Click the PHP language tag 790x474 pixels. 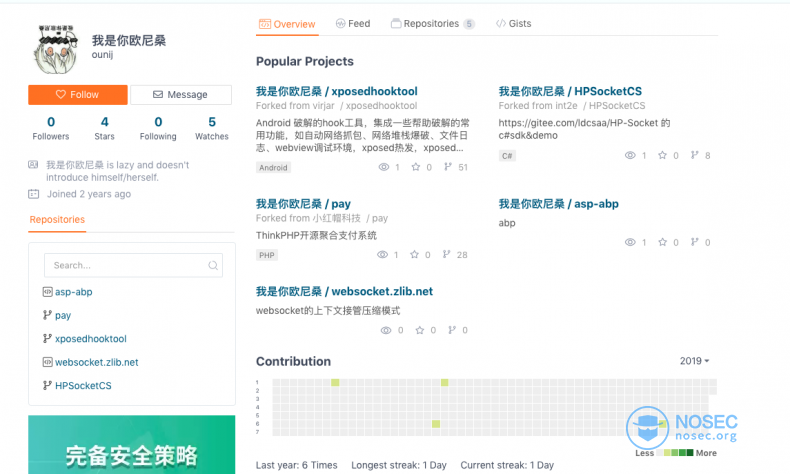[x=267, y=255]
